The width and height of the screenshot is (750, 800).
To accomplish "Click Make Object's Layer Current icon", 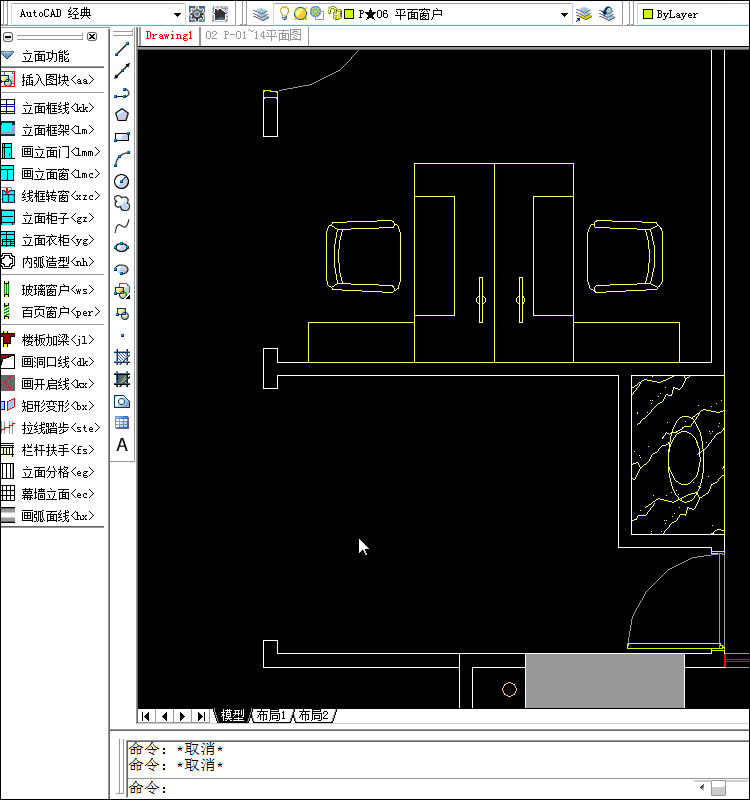I will click(x=584, y=14).
